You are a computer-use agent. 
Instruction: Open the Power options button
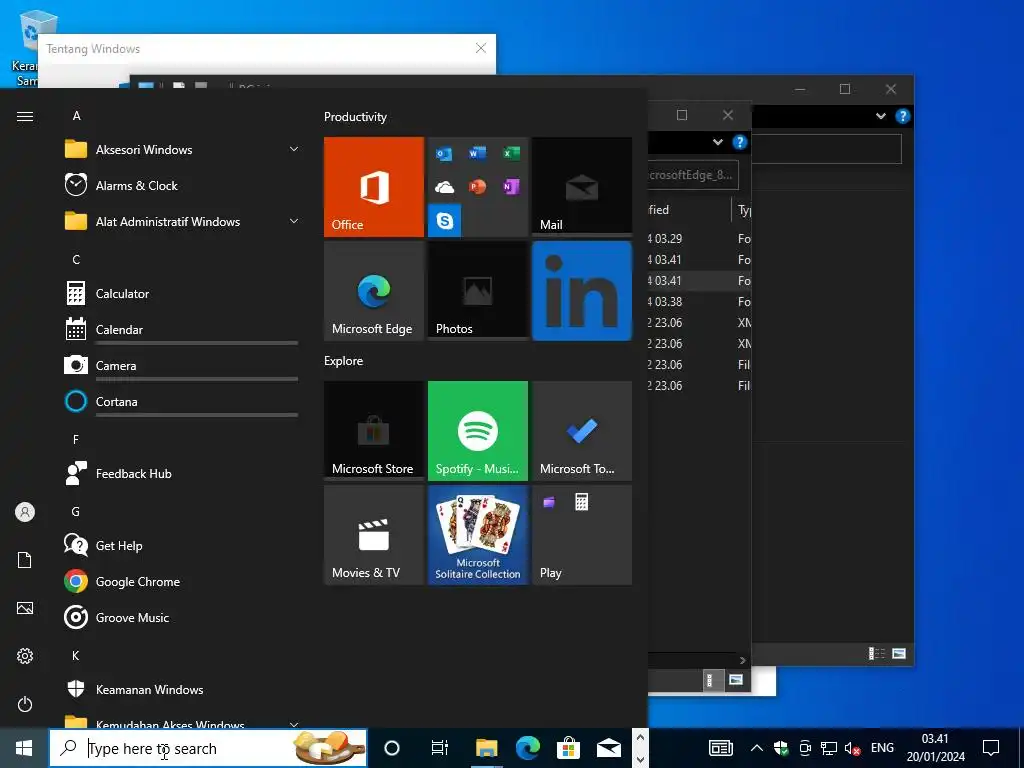click(x=25, y=704)
